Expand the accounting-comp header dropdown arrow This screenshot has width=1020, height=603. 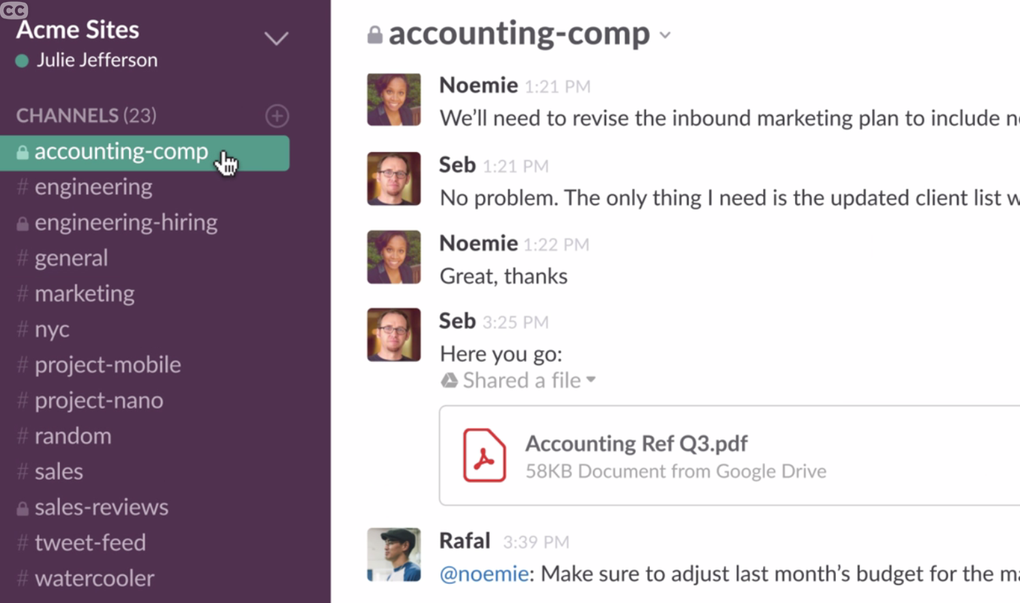[x=665, y=36]
